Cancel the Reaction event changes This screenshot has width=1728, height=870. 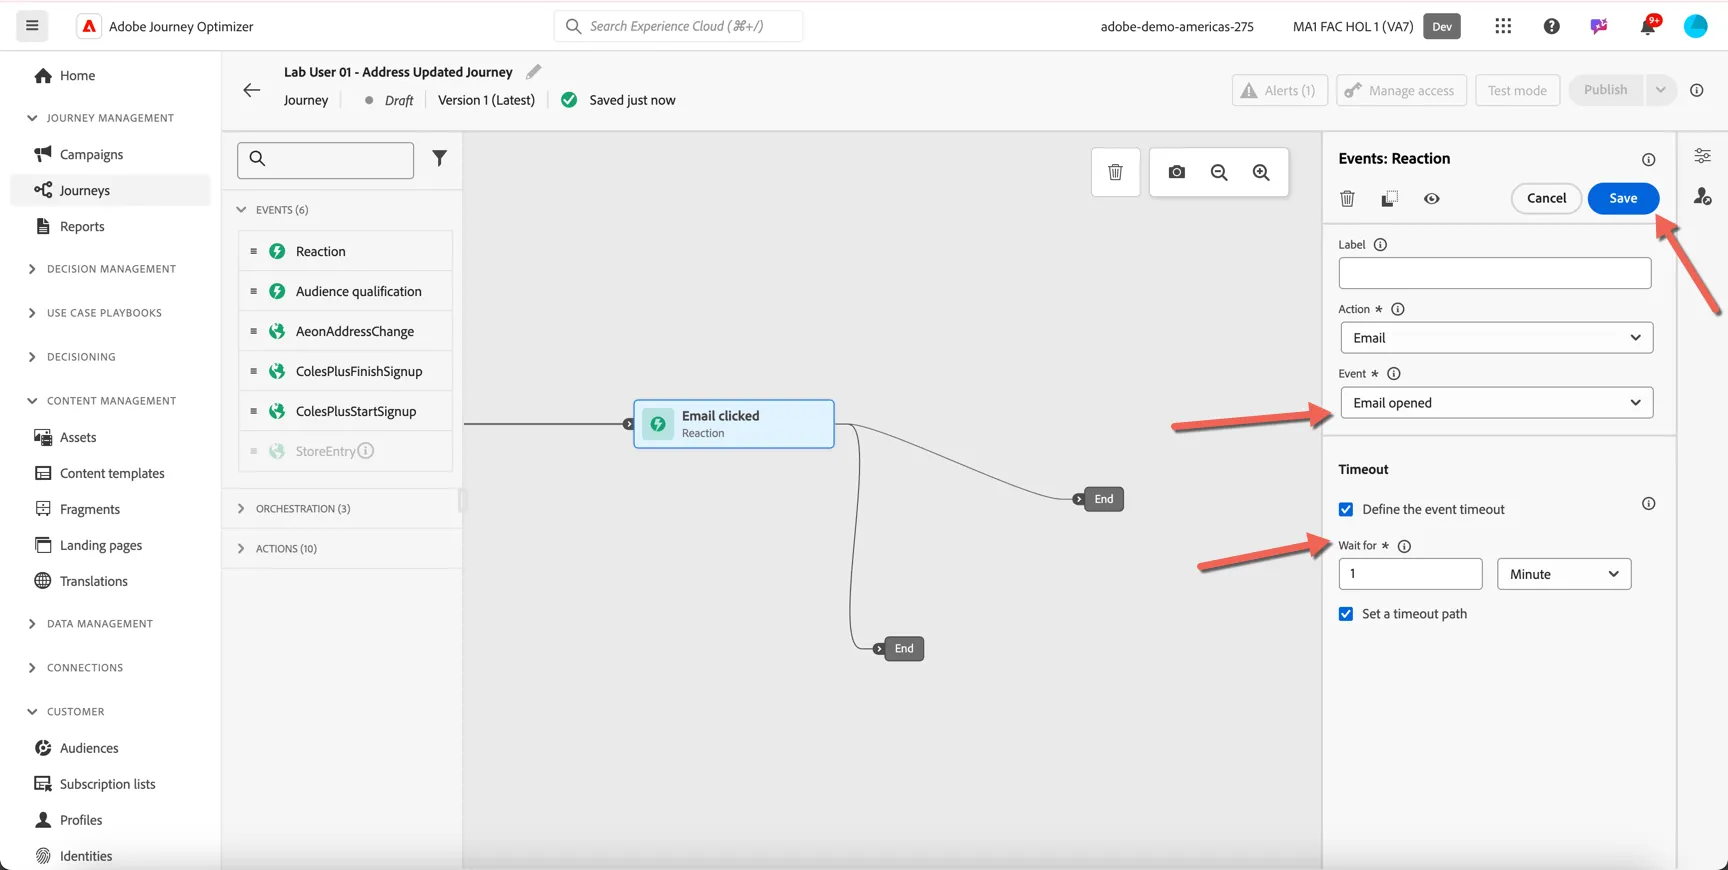tap(1546, 198)
